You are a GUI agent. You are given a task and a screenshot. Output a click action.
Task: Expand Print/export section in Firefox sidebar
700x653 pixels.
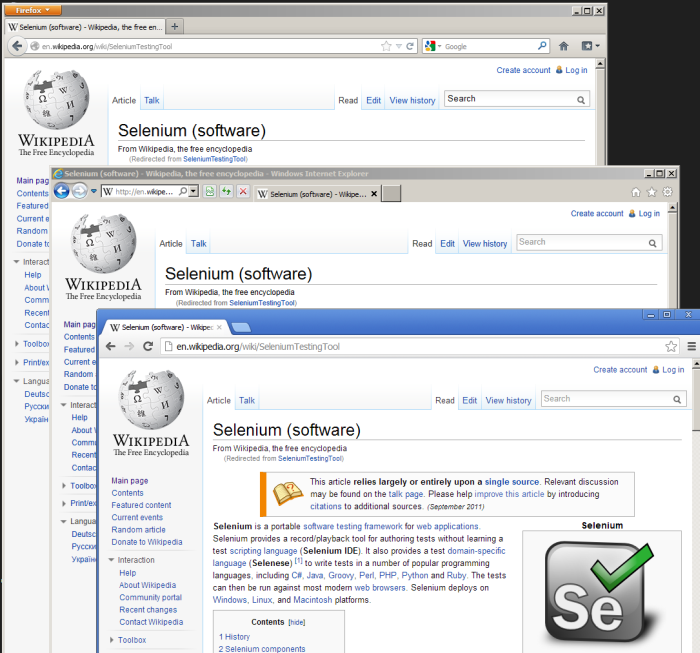tap(17, 362)
